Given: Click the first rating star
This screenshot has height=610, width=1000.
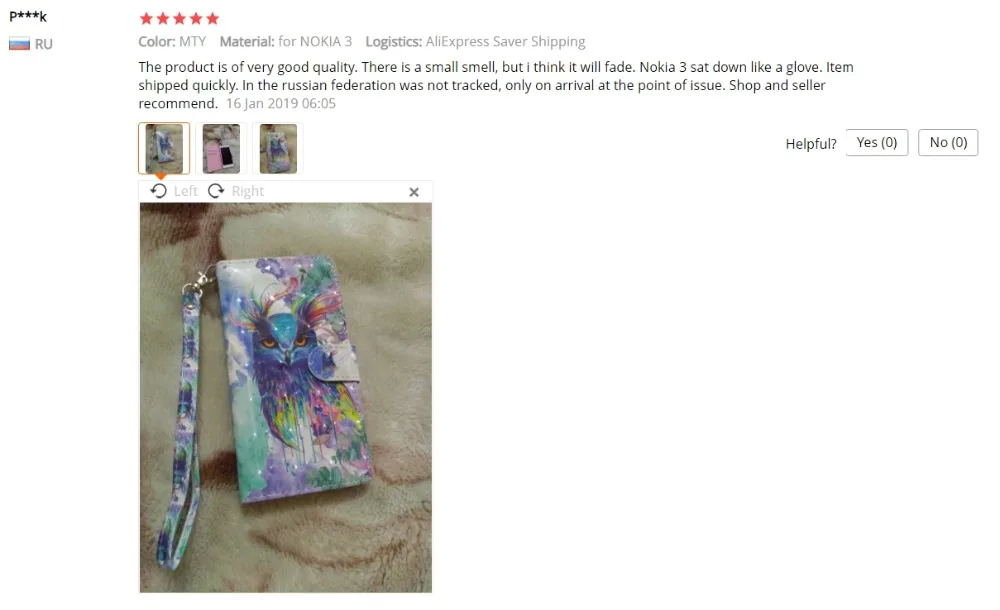Looking at the screenshot, I should click(146, 19).
